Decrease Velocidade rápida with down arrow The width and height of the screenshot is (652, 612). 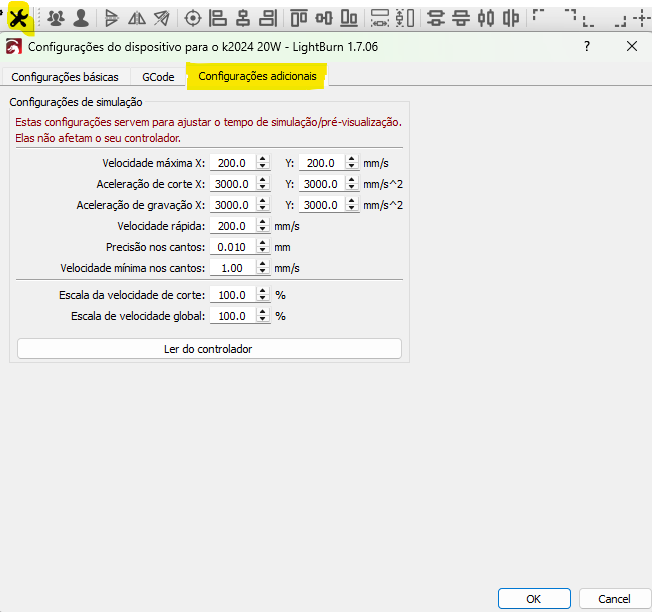pos(262,230)
